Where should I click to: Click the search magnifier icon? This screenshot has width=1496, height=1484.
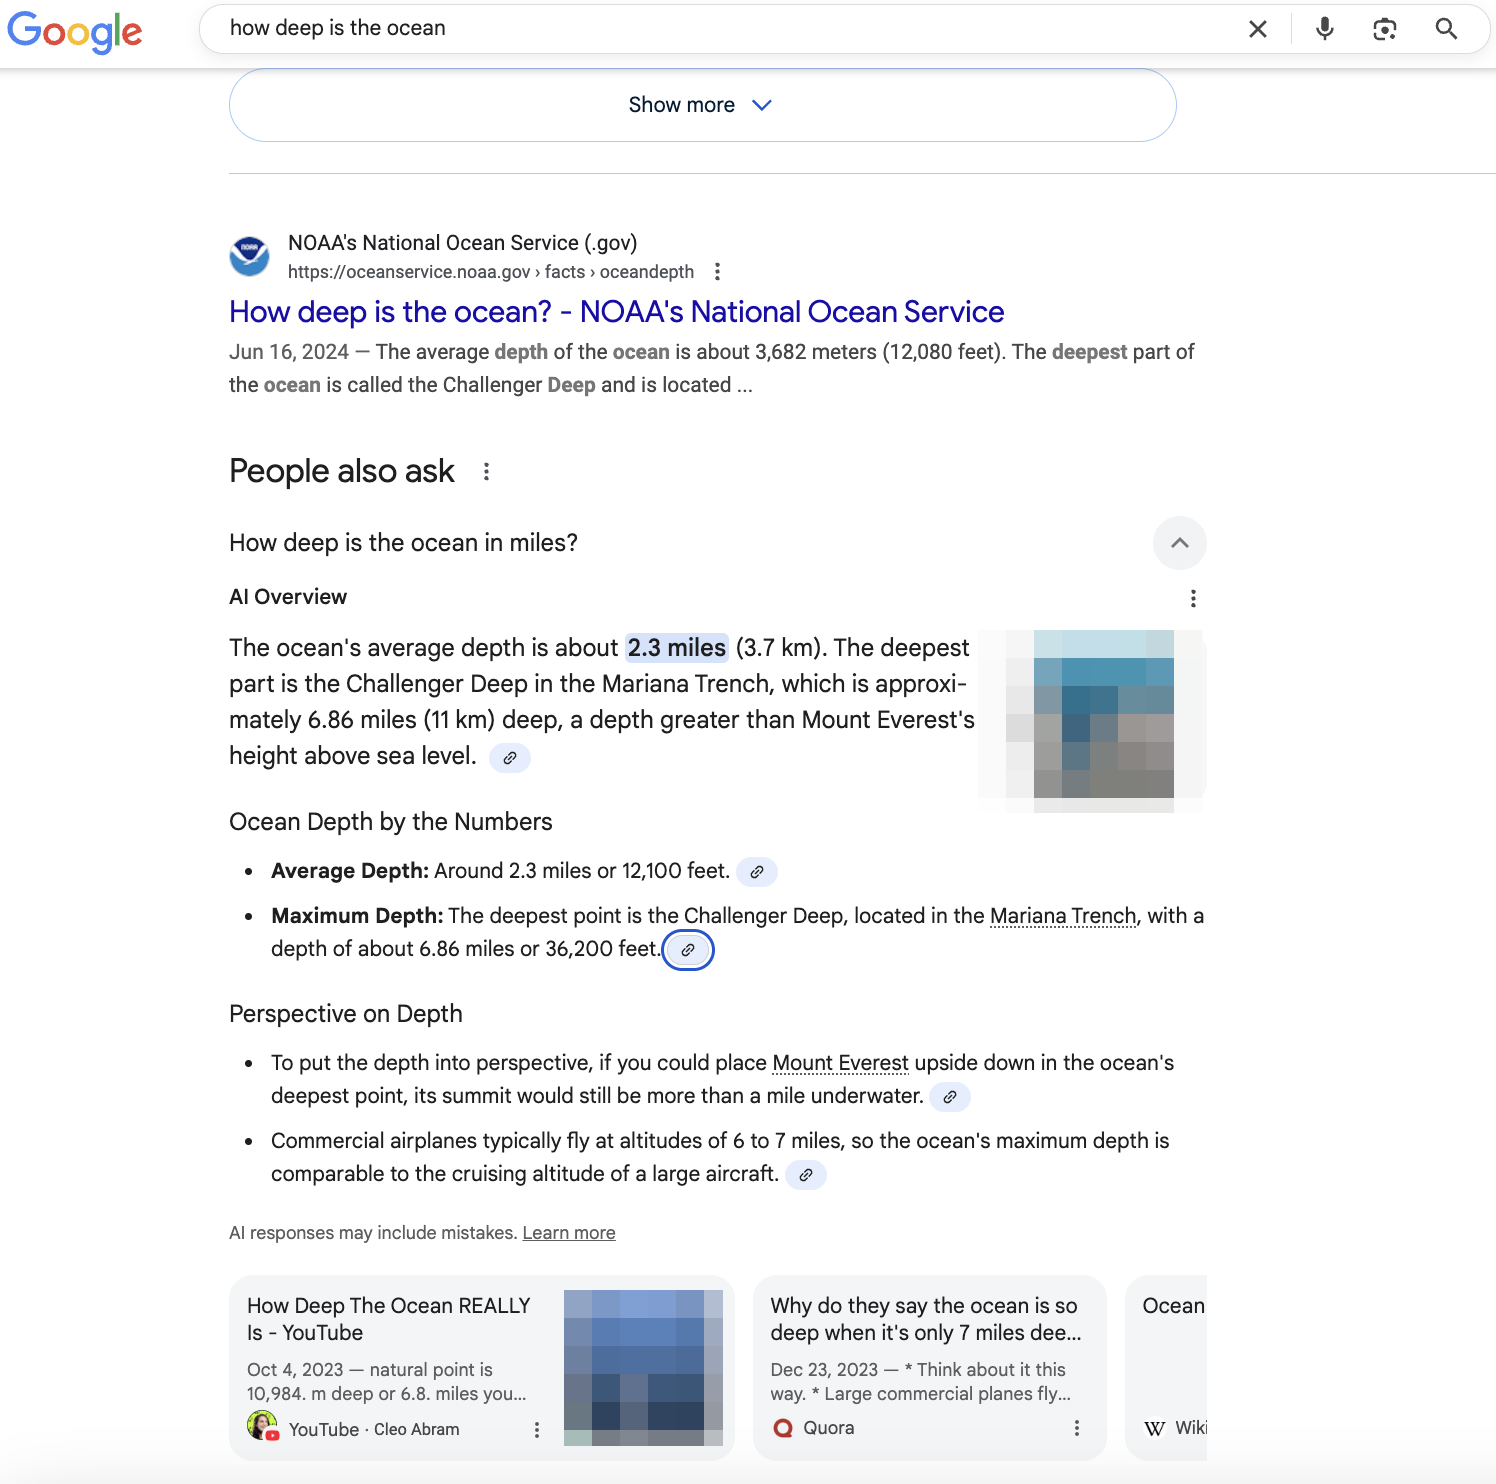(1446, 29)
